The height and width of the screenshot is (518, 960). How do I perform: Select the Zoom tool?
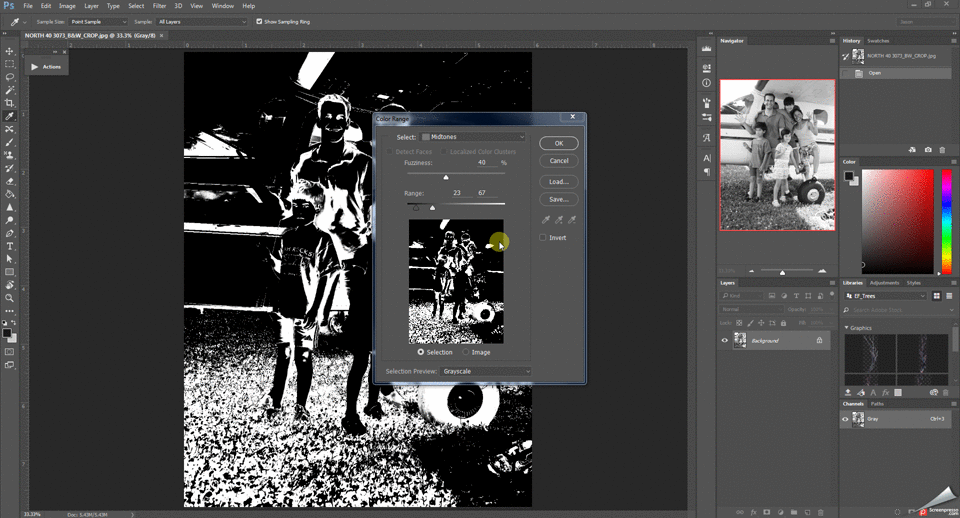tap(9, 298)
